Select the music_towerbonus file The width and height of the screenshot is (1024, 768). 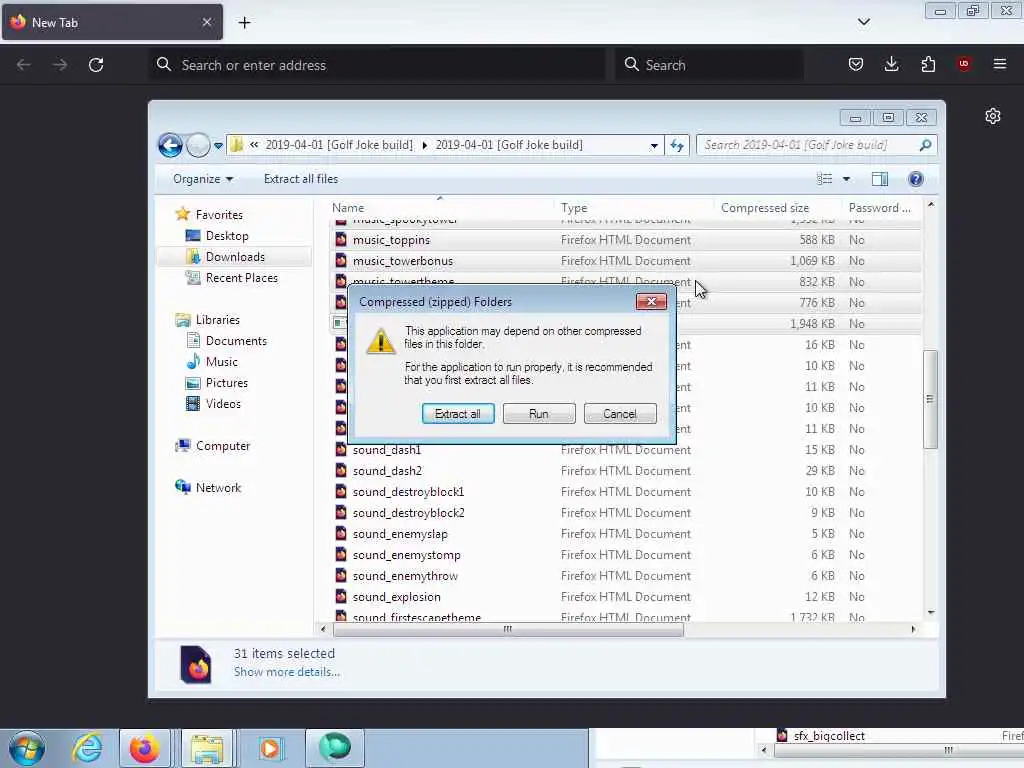click(402, 261)
